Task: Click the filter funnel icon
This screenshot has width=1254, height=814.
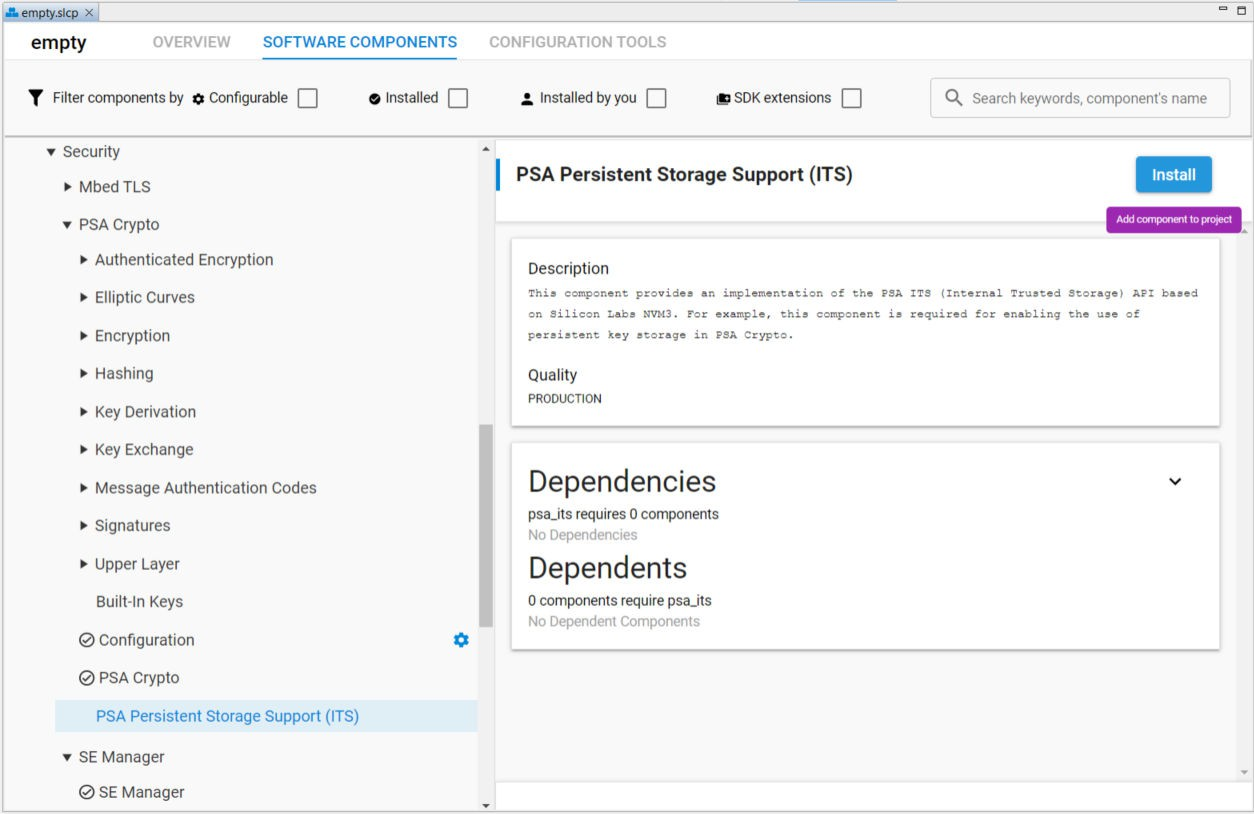Action: pyautogui.click(x=36, y=97)
